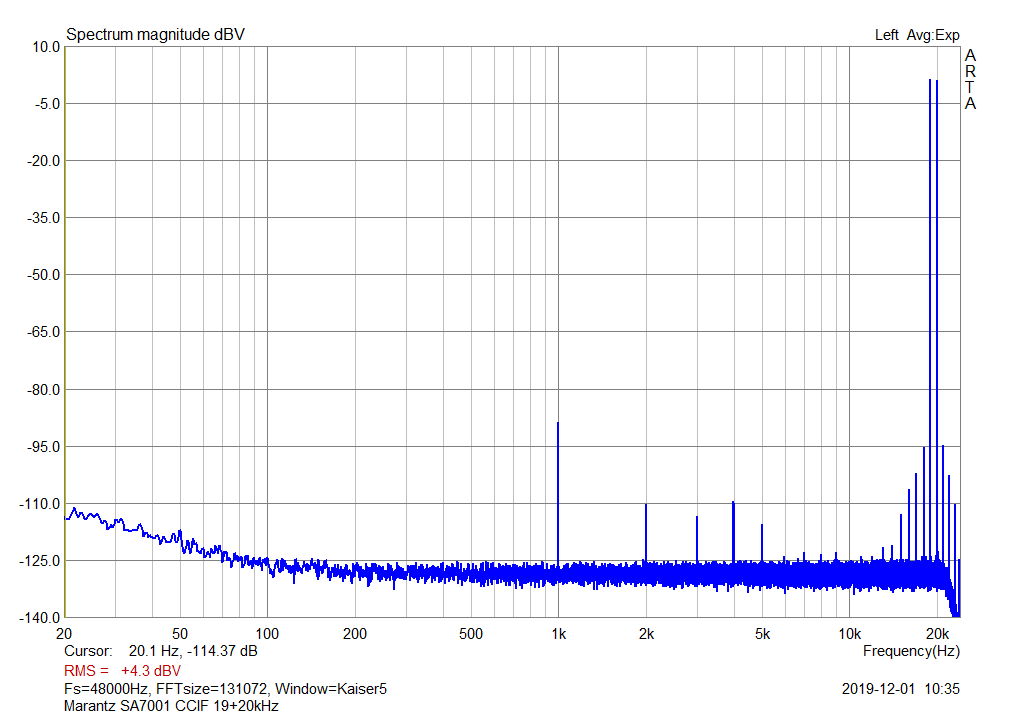Click the 100 x-axis tick label
Image resolution: width=1024 pixels, height=718 pixels.
point(267,634)
